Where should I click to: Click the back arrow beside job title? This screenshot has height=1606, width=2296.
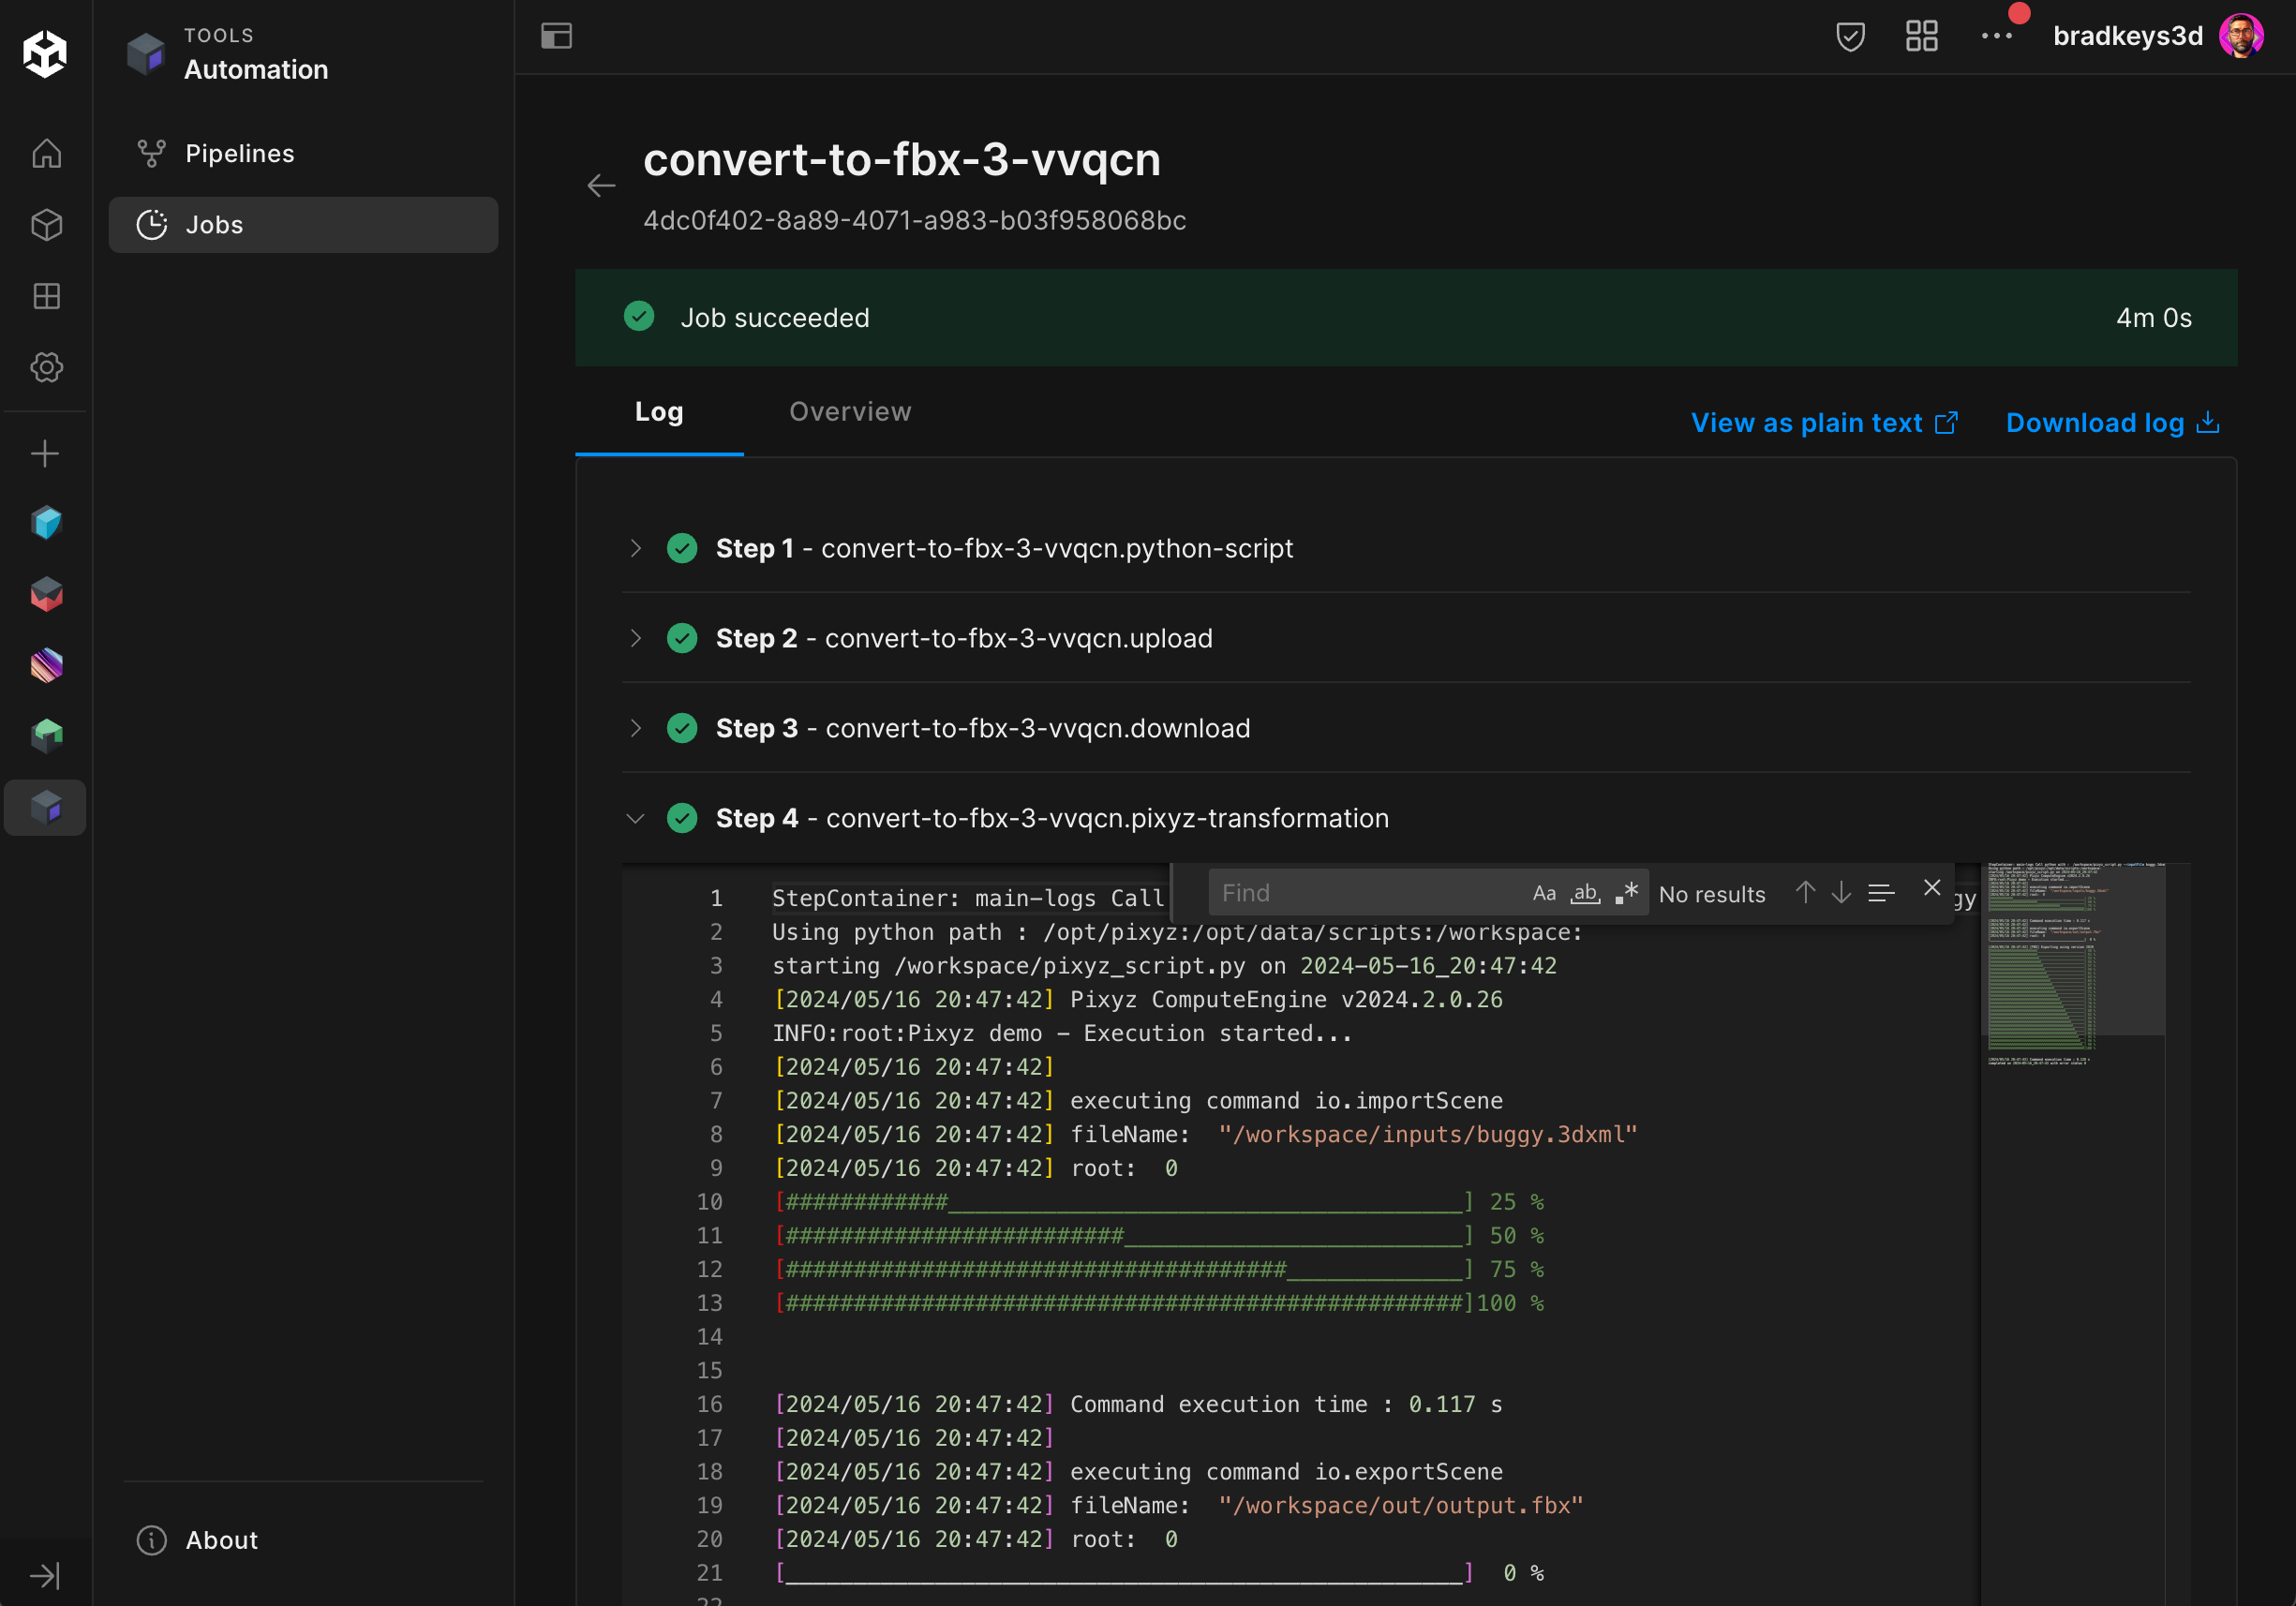click(x=601, y=186)
